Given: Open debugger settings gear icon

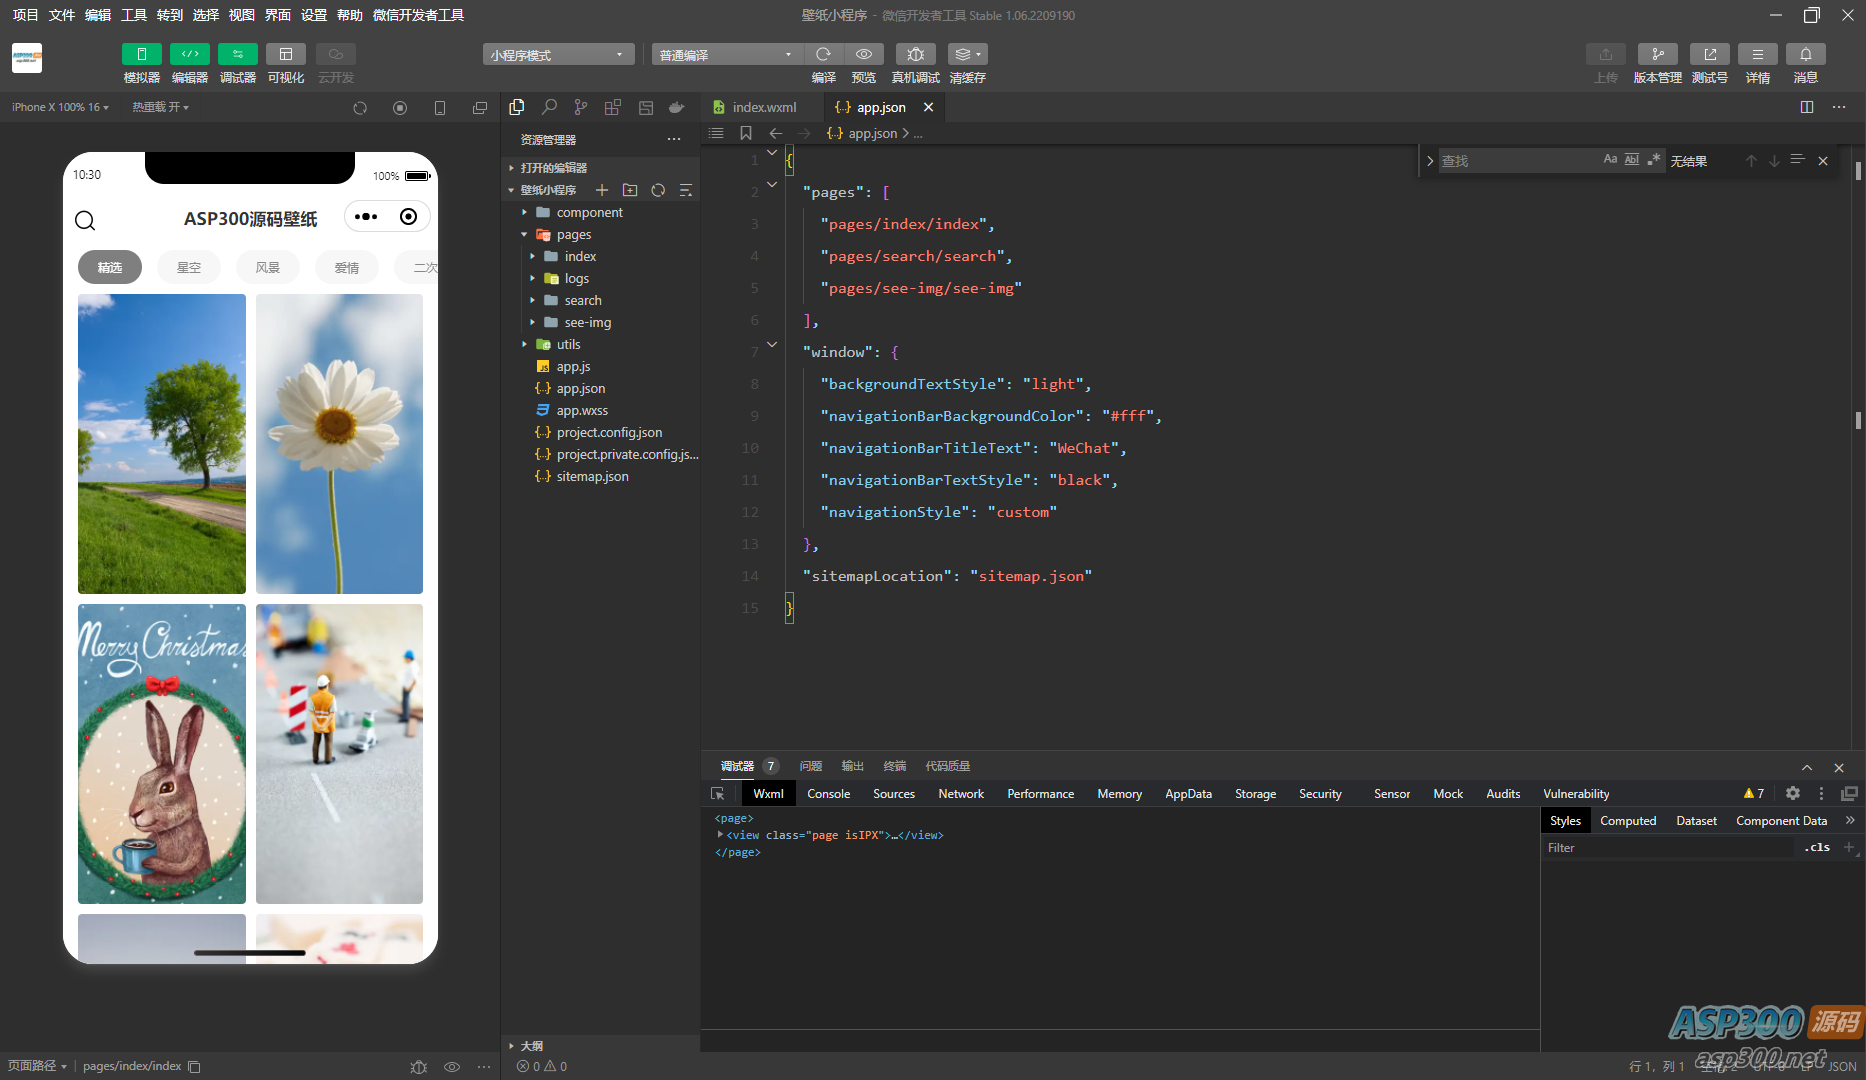Looking at the screenshot, I should pos(1792,793).
